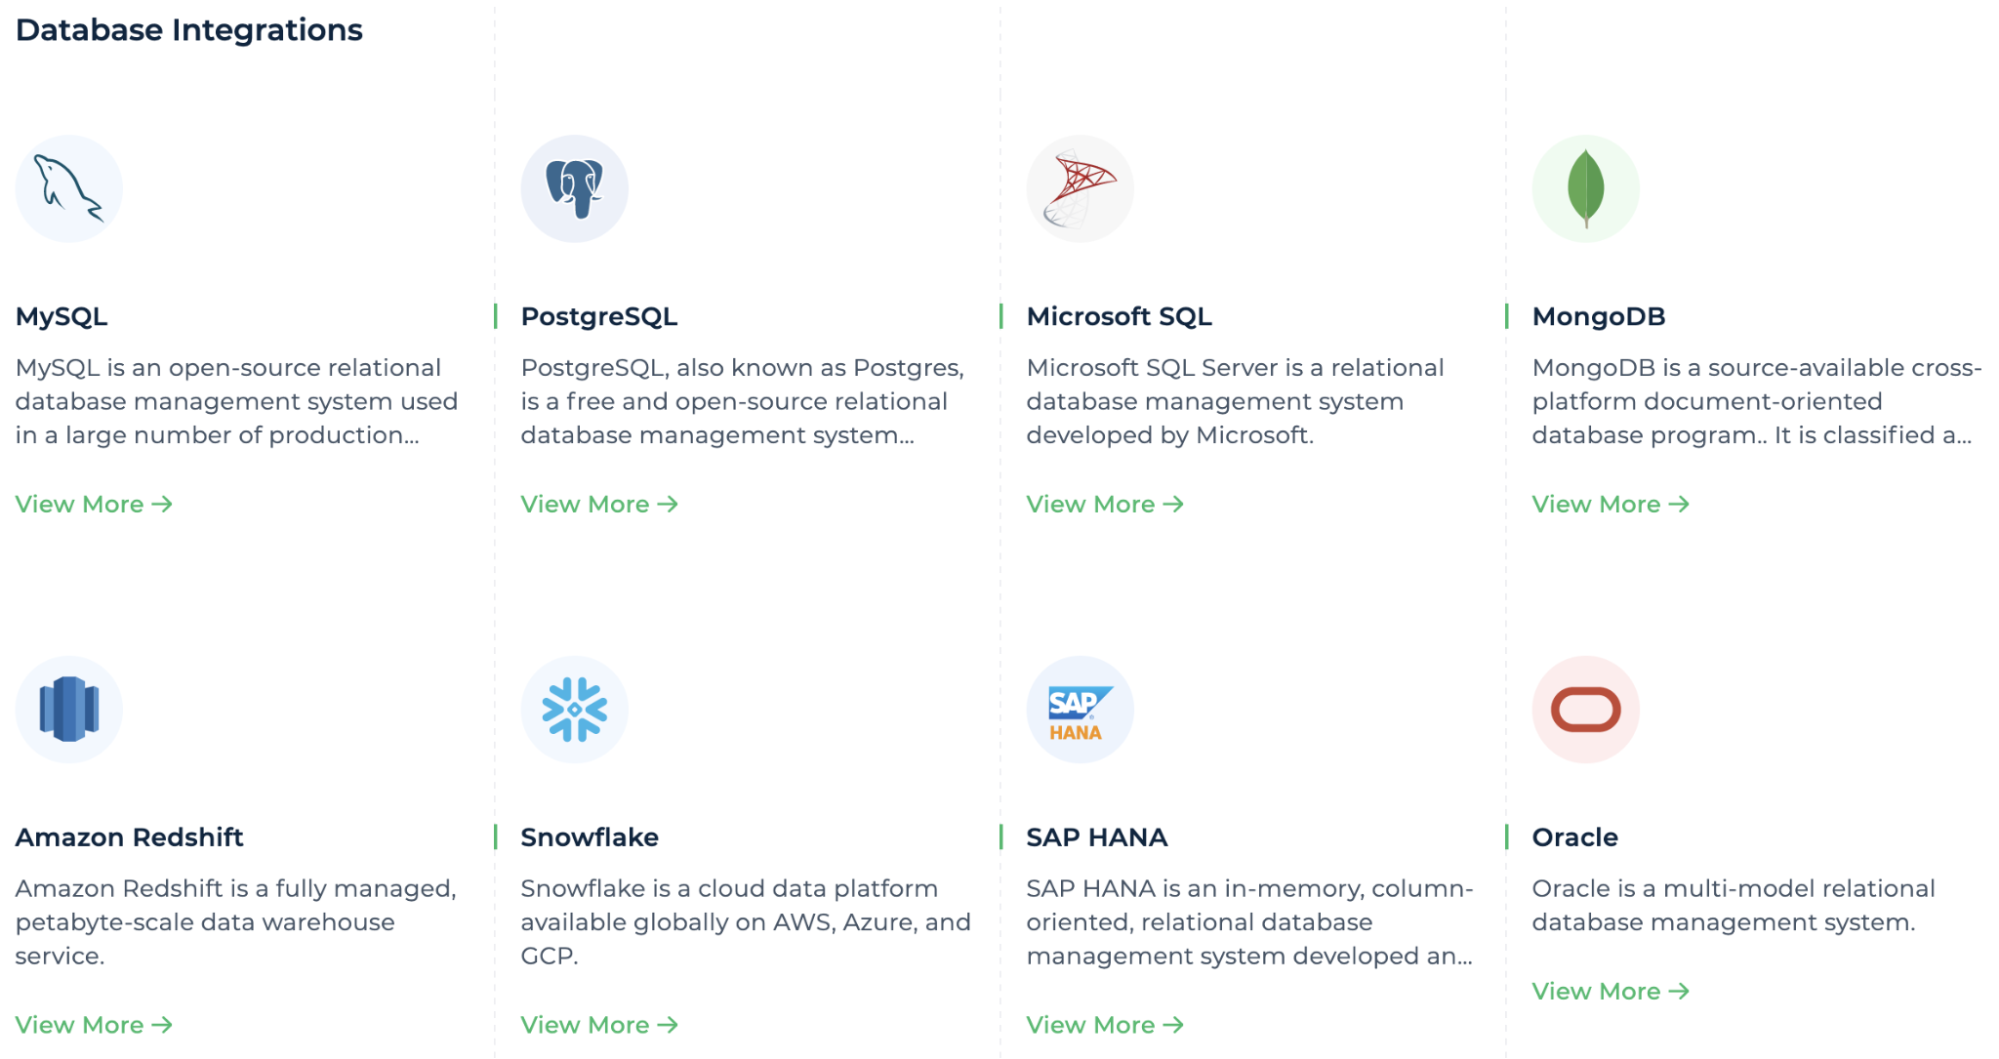Screen dimensions: 1999x1059
Task: Click the Snowflake snowflake icon
Action: pos(574,708)
